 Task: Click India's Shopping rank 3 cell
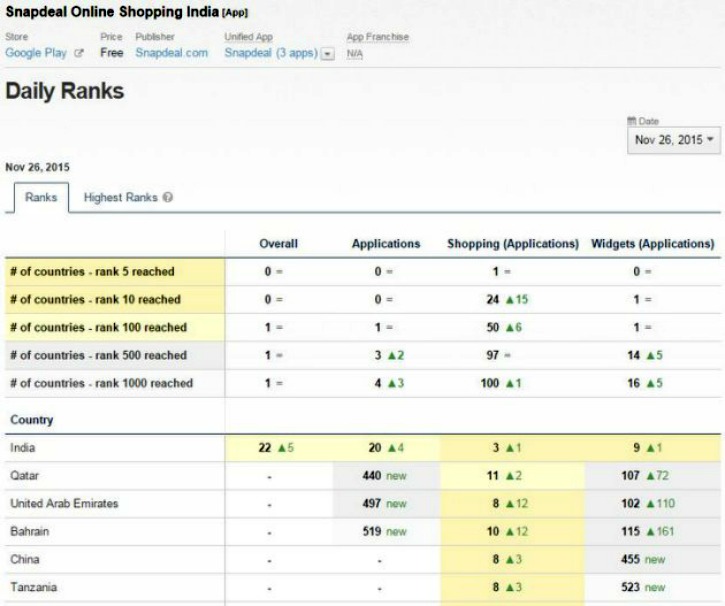(513, 447)
